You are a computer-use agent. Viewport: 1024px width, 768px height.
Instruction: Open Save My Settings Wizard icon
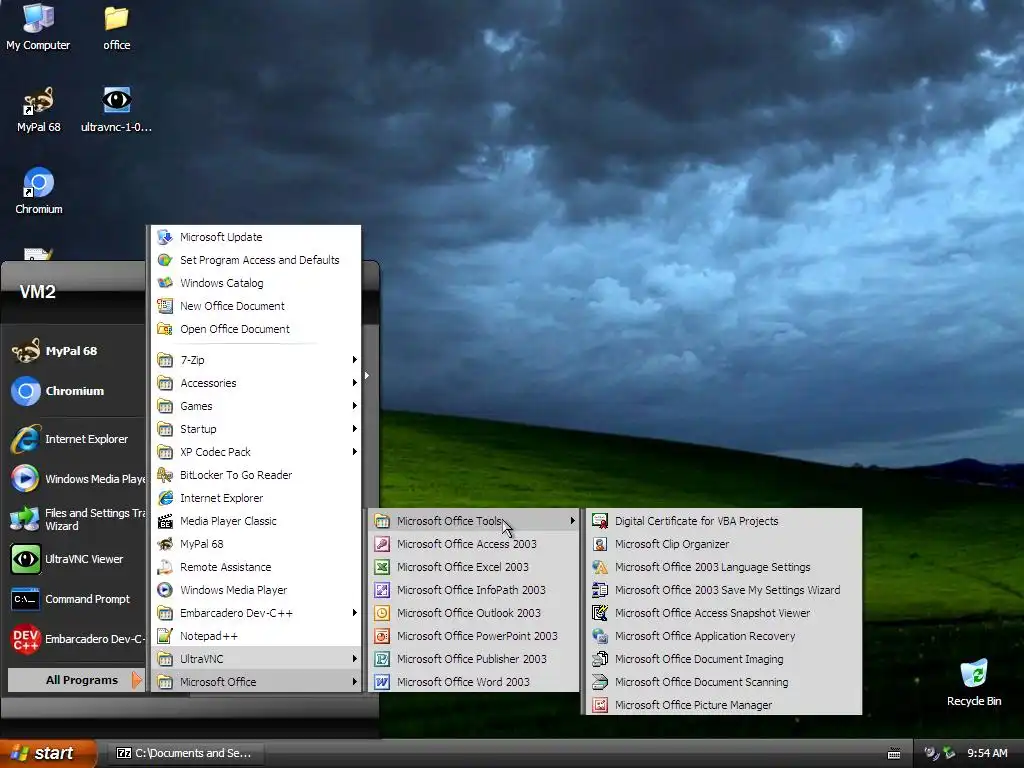(x=600, y=590)
